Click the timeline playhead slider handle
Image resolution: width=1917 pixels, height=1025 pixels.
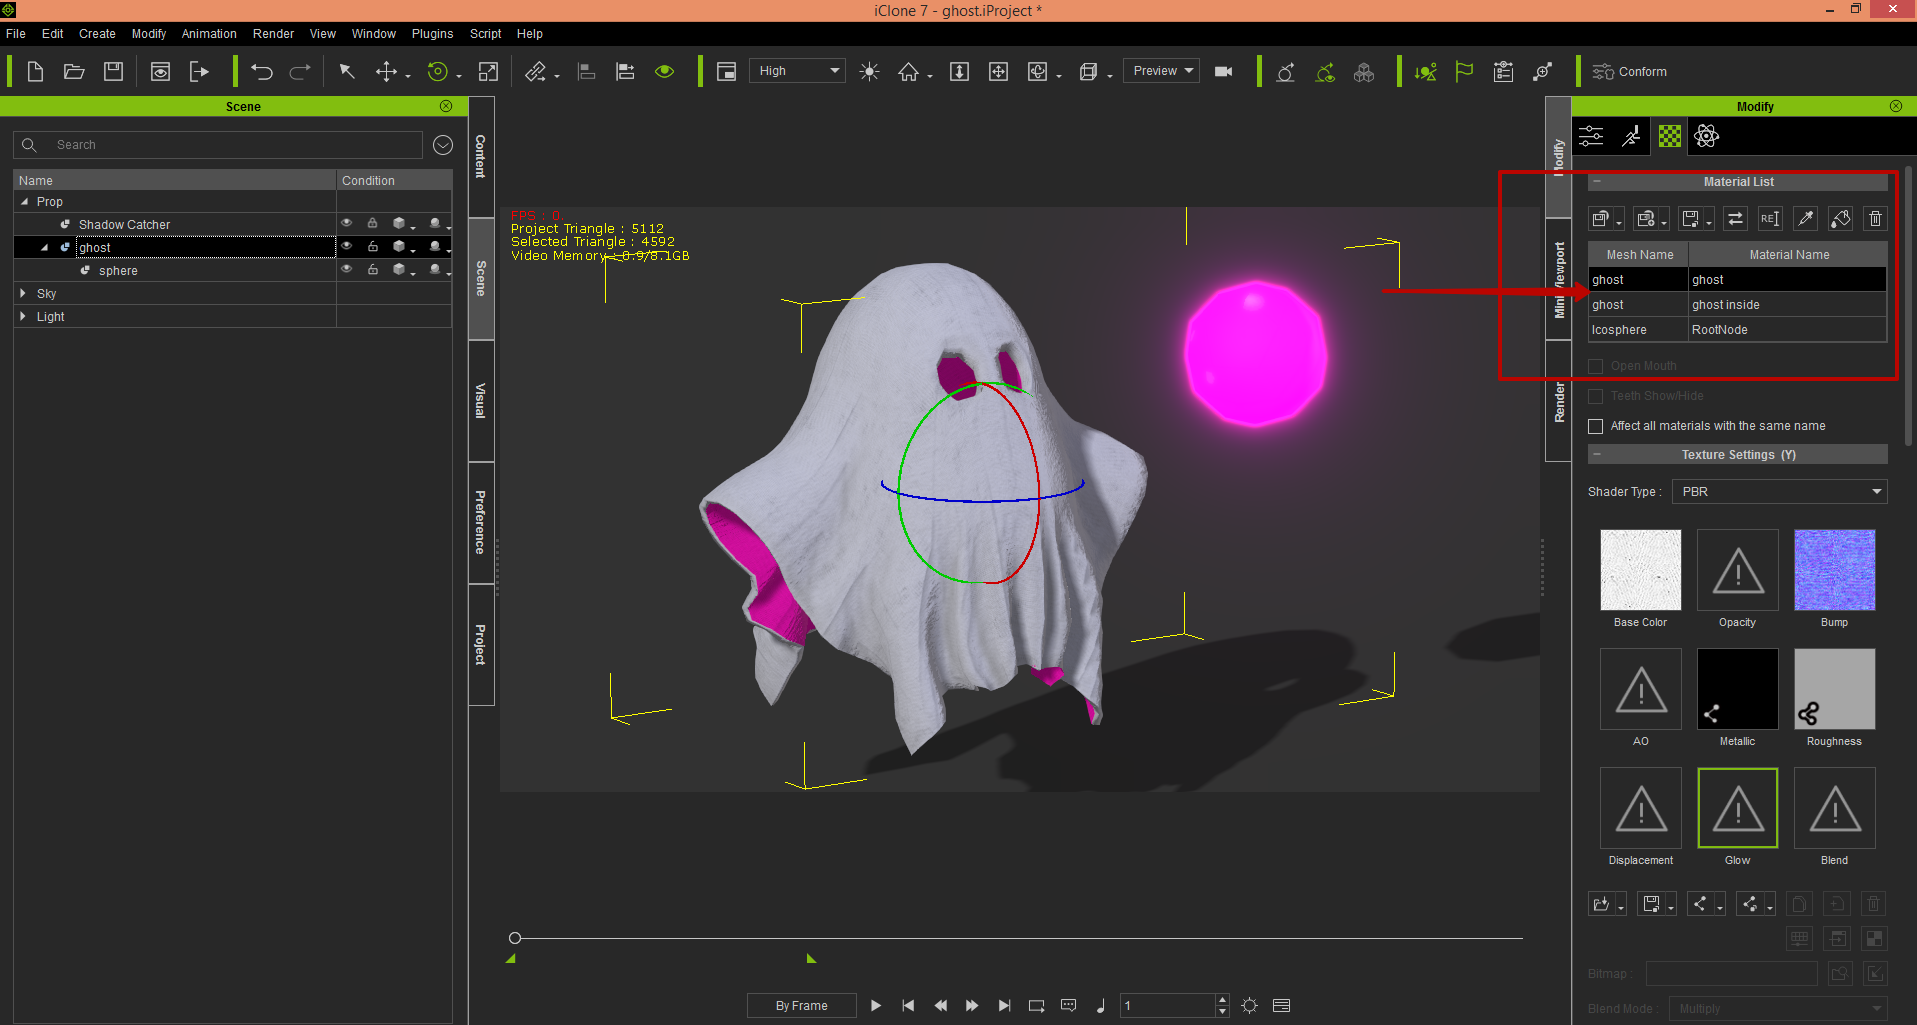tap(515, 938)
